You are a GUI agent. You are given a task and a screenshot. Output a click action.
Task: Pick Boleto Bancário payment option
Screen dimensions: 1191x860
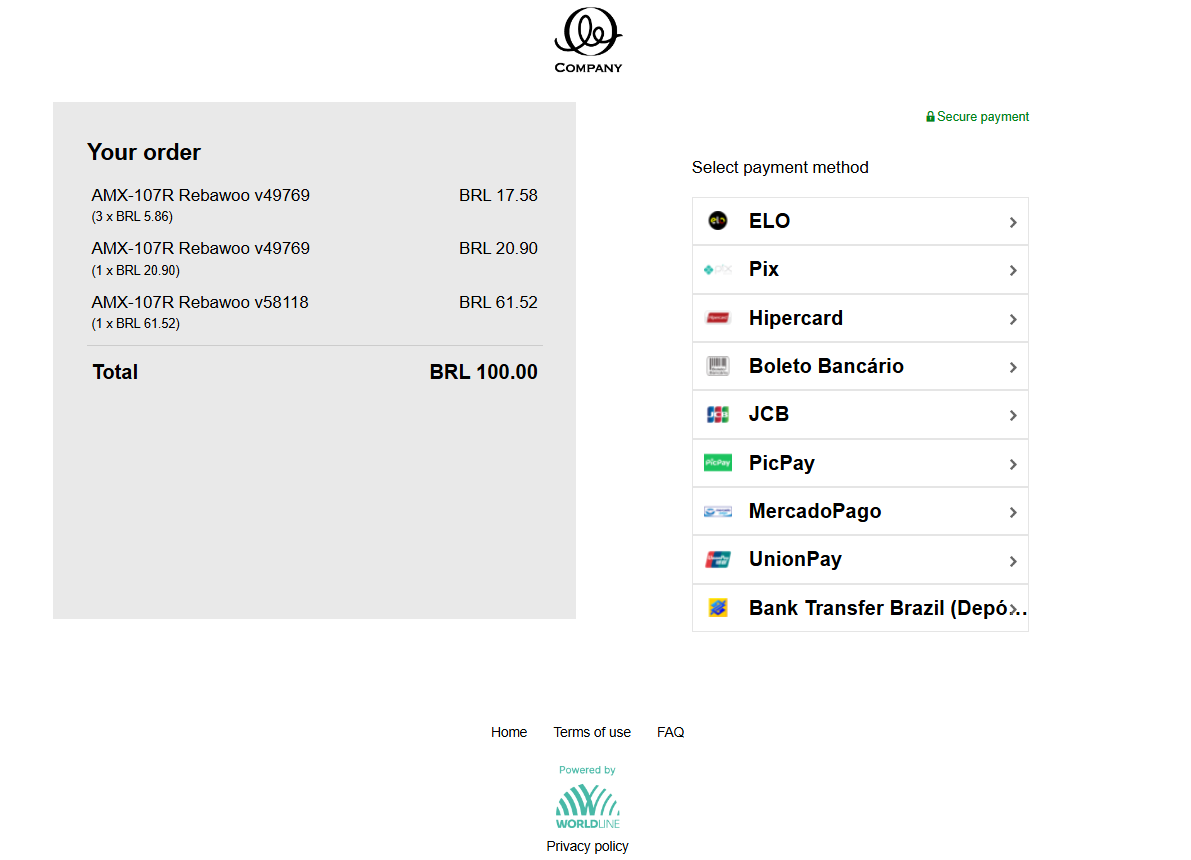pyautogui.click(x=826, y=366)
